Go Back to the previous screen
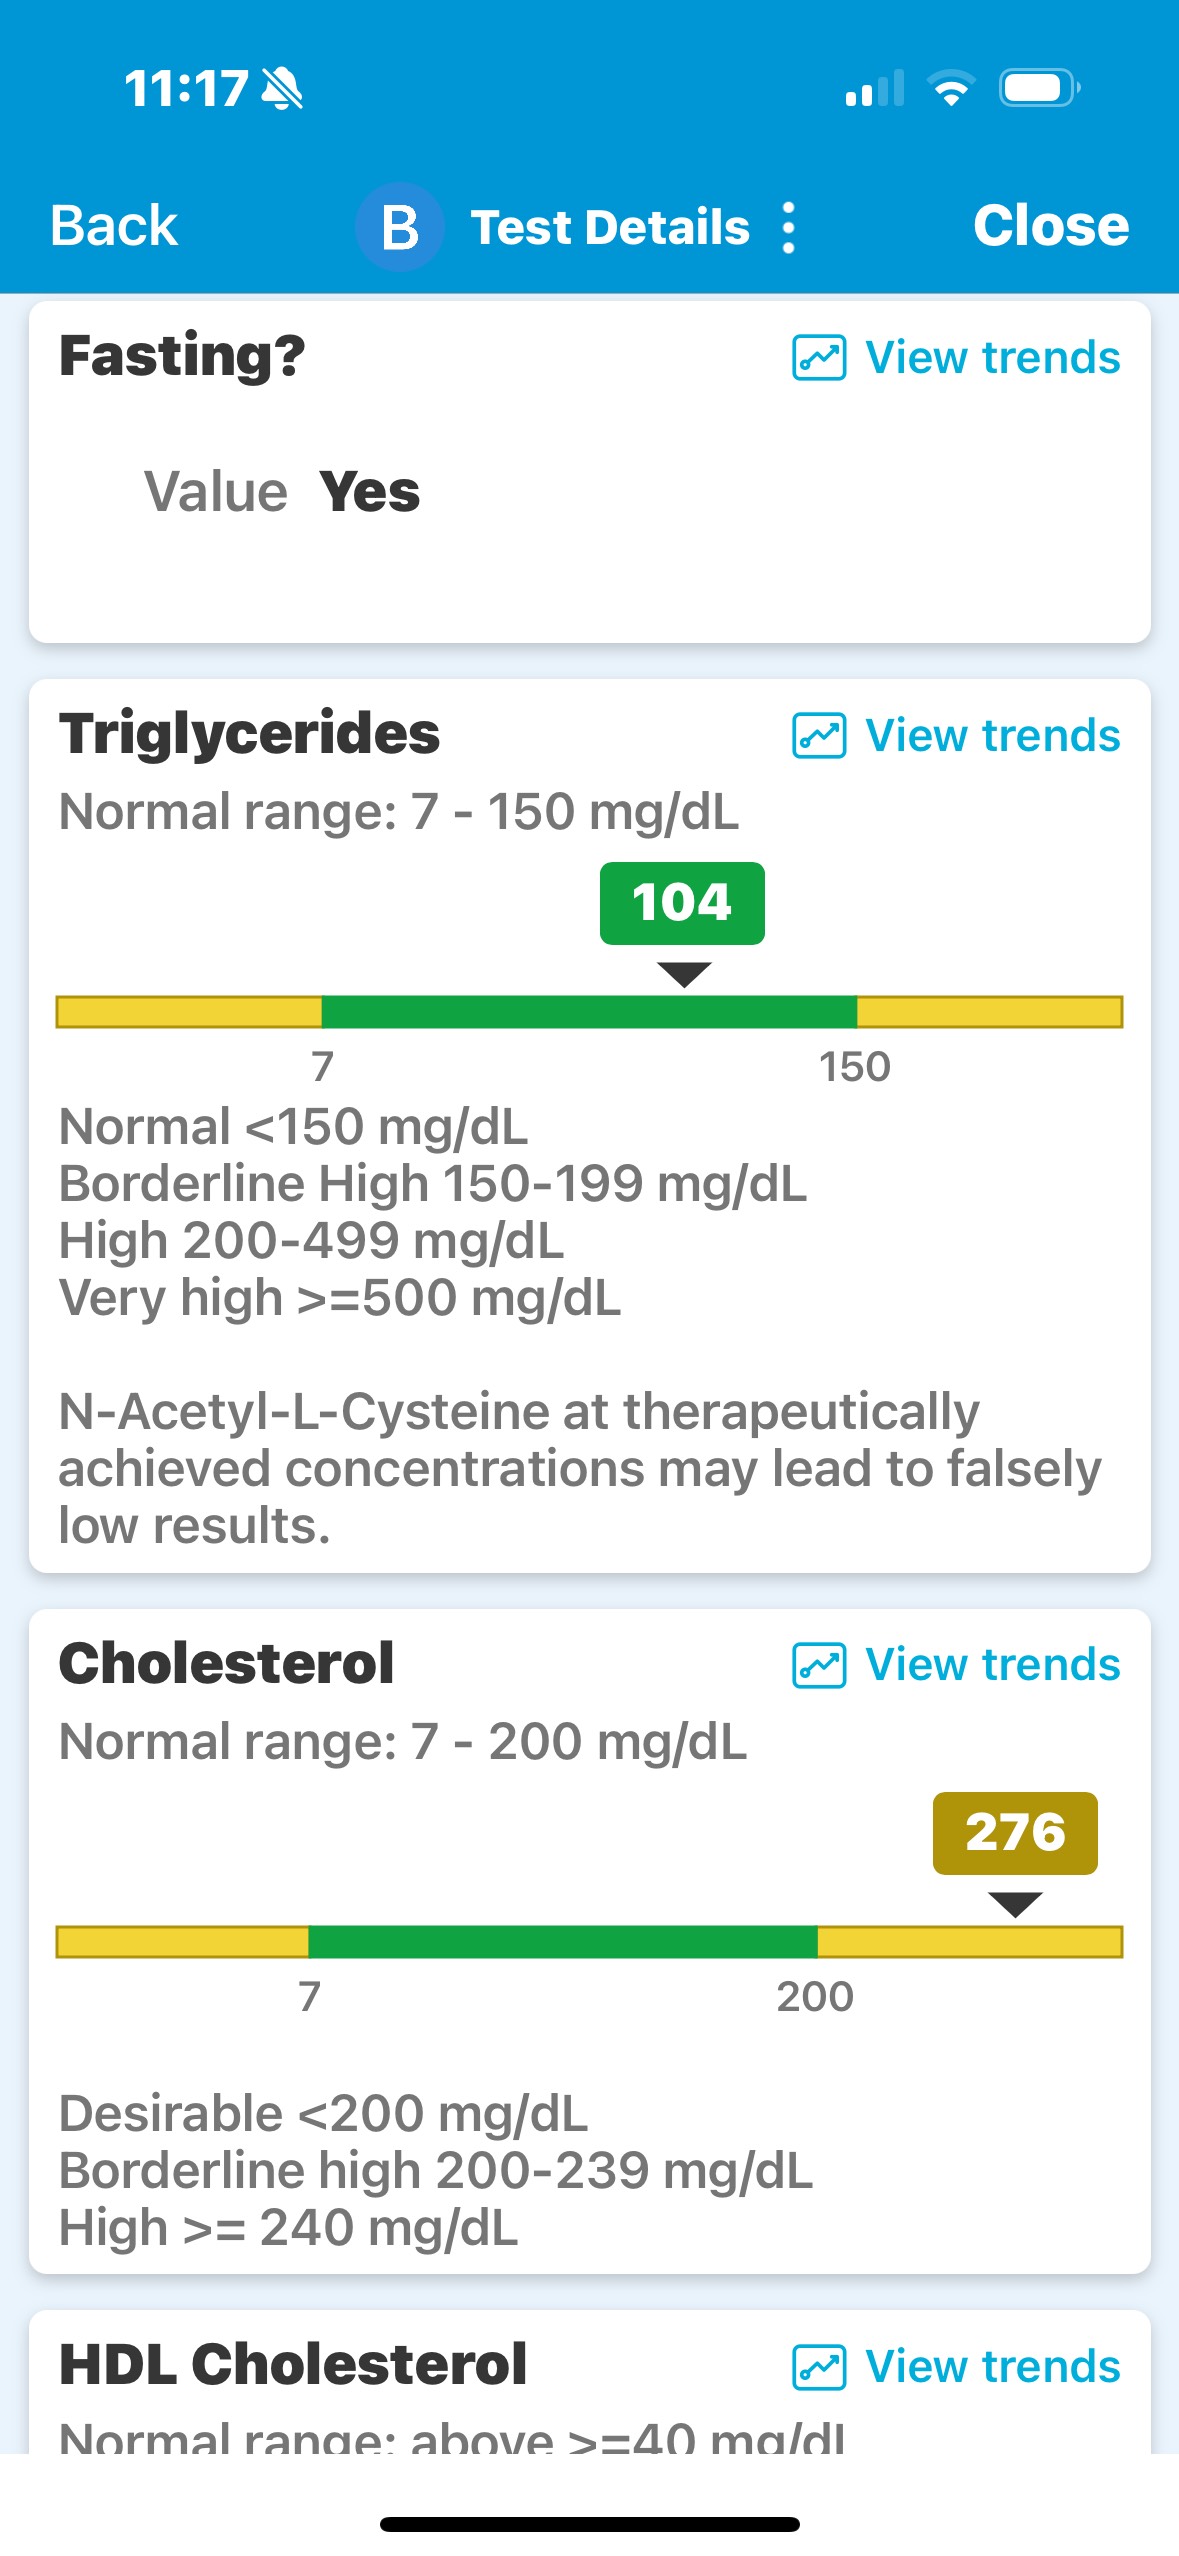Screen dimensions: 1179x2556 coord(114,226)
